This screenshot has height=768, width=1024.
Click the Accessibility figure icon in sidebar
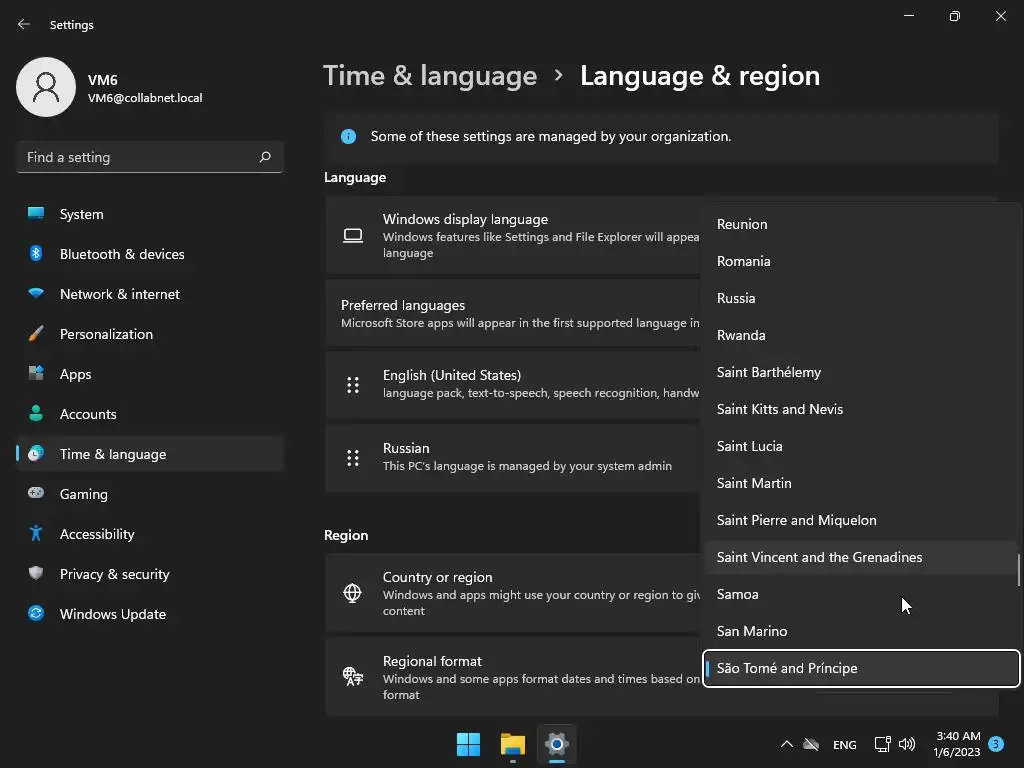point(36,534)
